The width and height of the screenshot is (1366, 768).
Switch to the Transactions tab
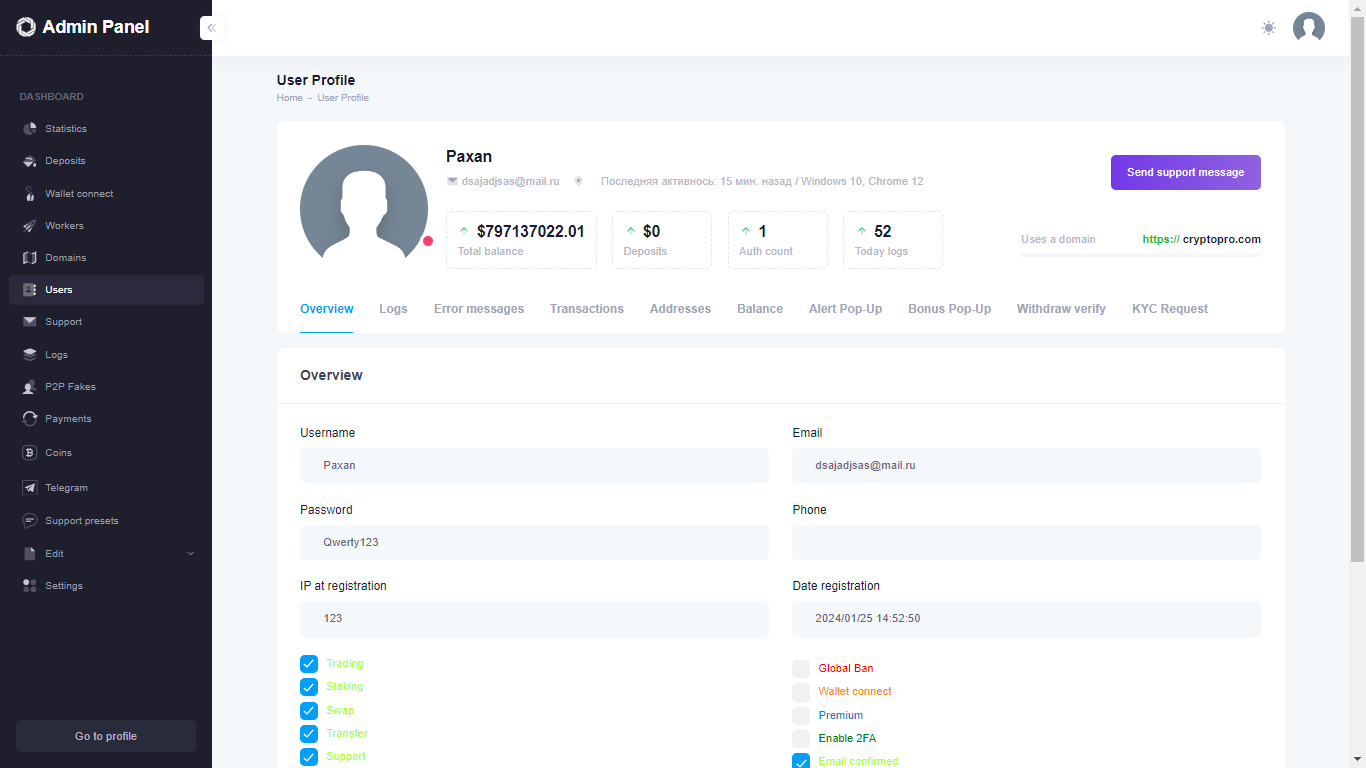point(586,309)
